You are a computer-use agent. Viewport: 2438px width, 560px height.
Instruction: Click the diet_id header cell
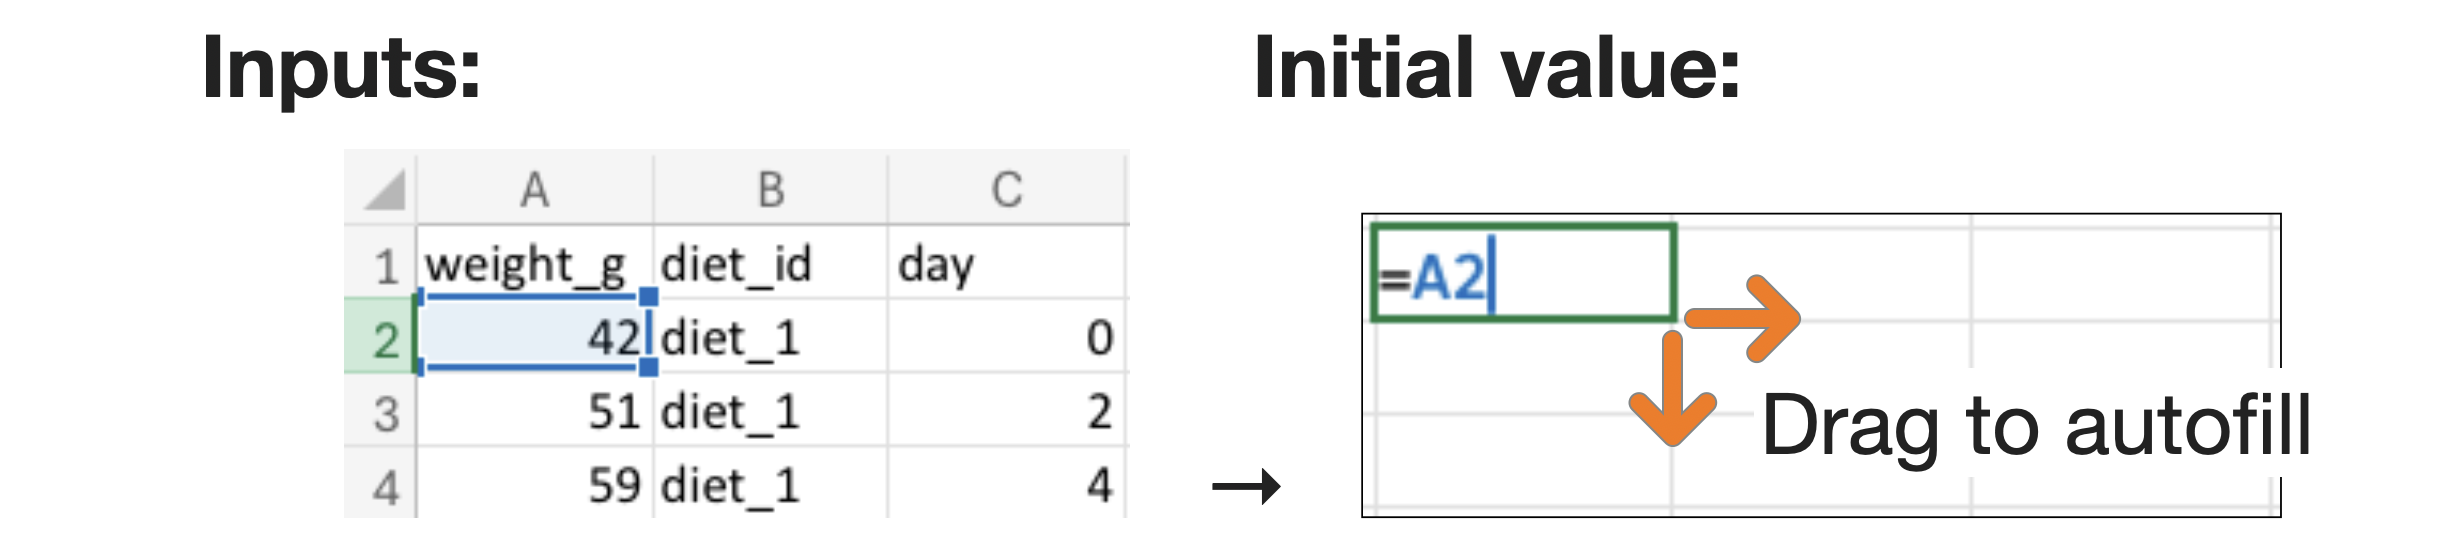pyautogui.click(x=769, y=266)
